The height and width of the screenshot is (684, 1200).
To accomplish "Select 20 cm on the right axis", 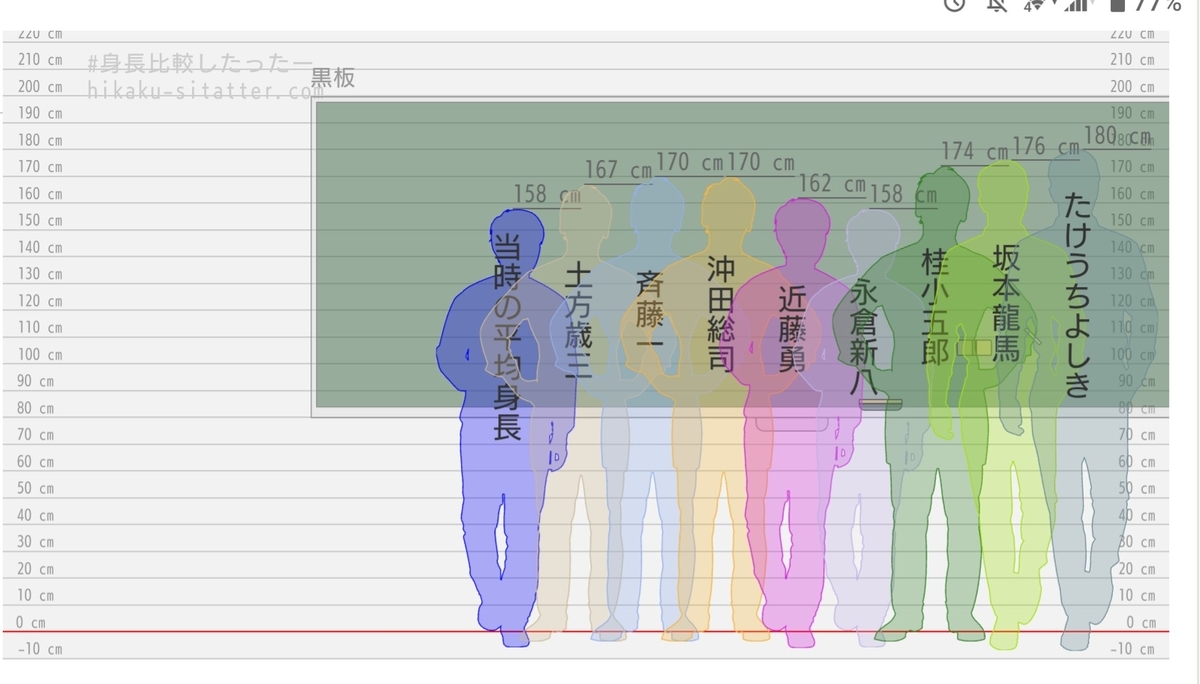I will (x=1136, y=569).
